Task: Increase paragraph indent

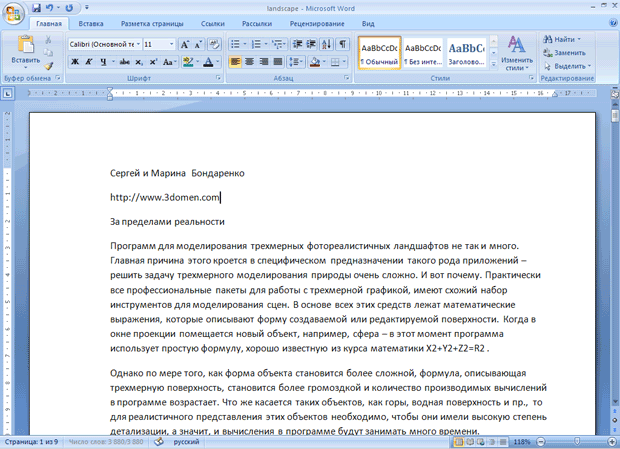Action: coord(311,44)
